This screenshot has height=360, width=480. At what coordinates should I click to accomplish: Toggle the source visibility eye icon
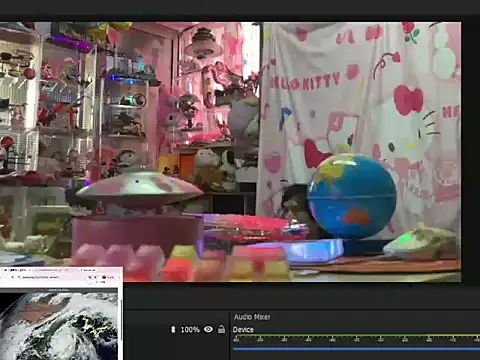[208, 329]
